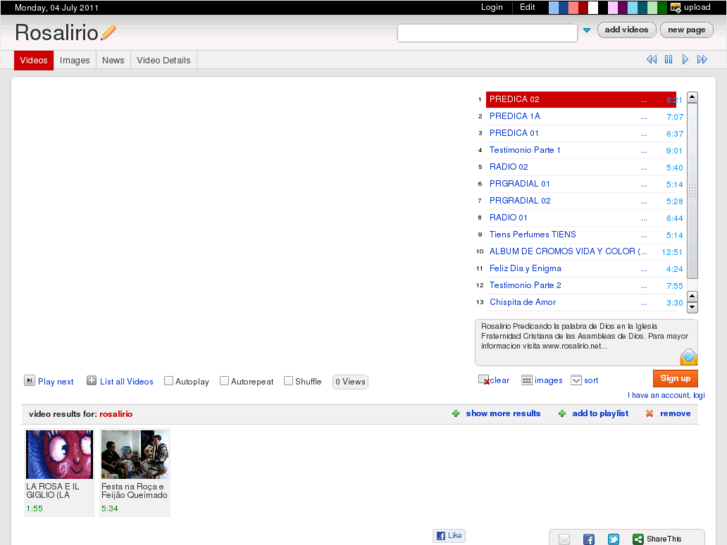Click the play triangle icon
Image resolution: width=727 pixels, height=545 pixels.
point(685,59)
